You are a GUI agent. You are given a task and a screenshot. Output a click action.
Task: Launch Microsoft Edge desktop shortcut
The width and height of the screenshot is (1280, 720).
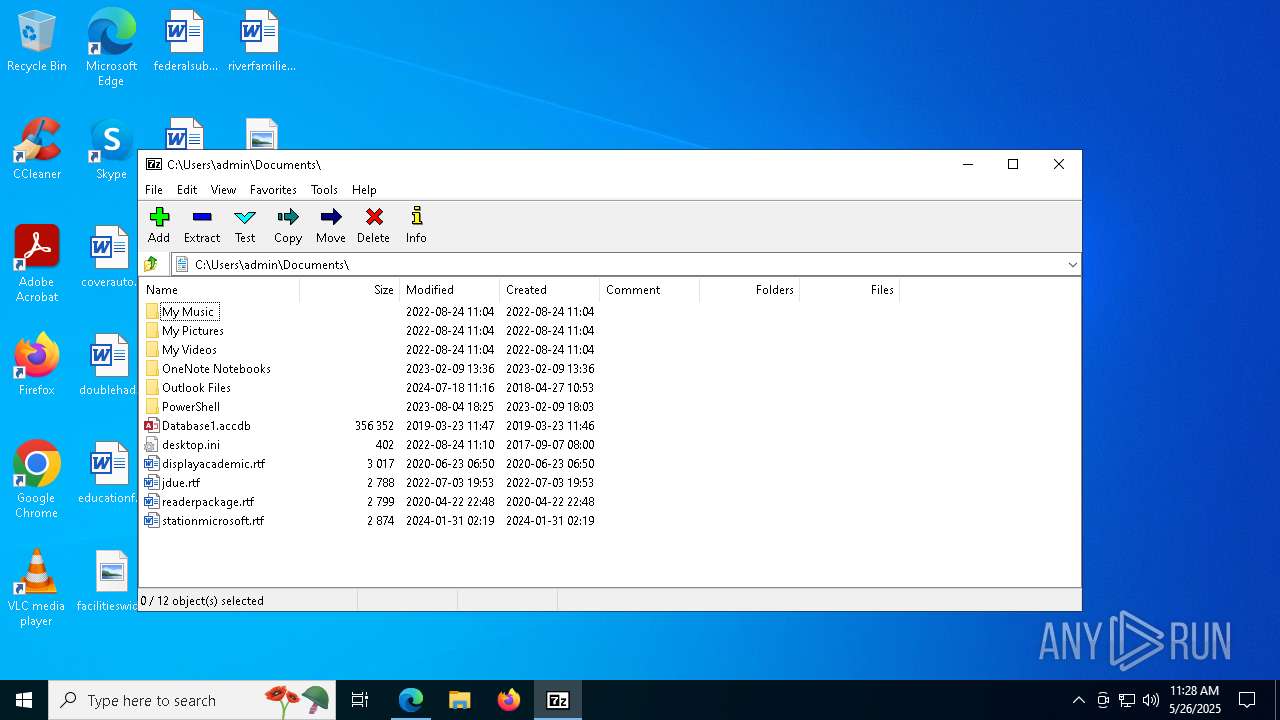[x=111, y=48]
